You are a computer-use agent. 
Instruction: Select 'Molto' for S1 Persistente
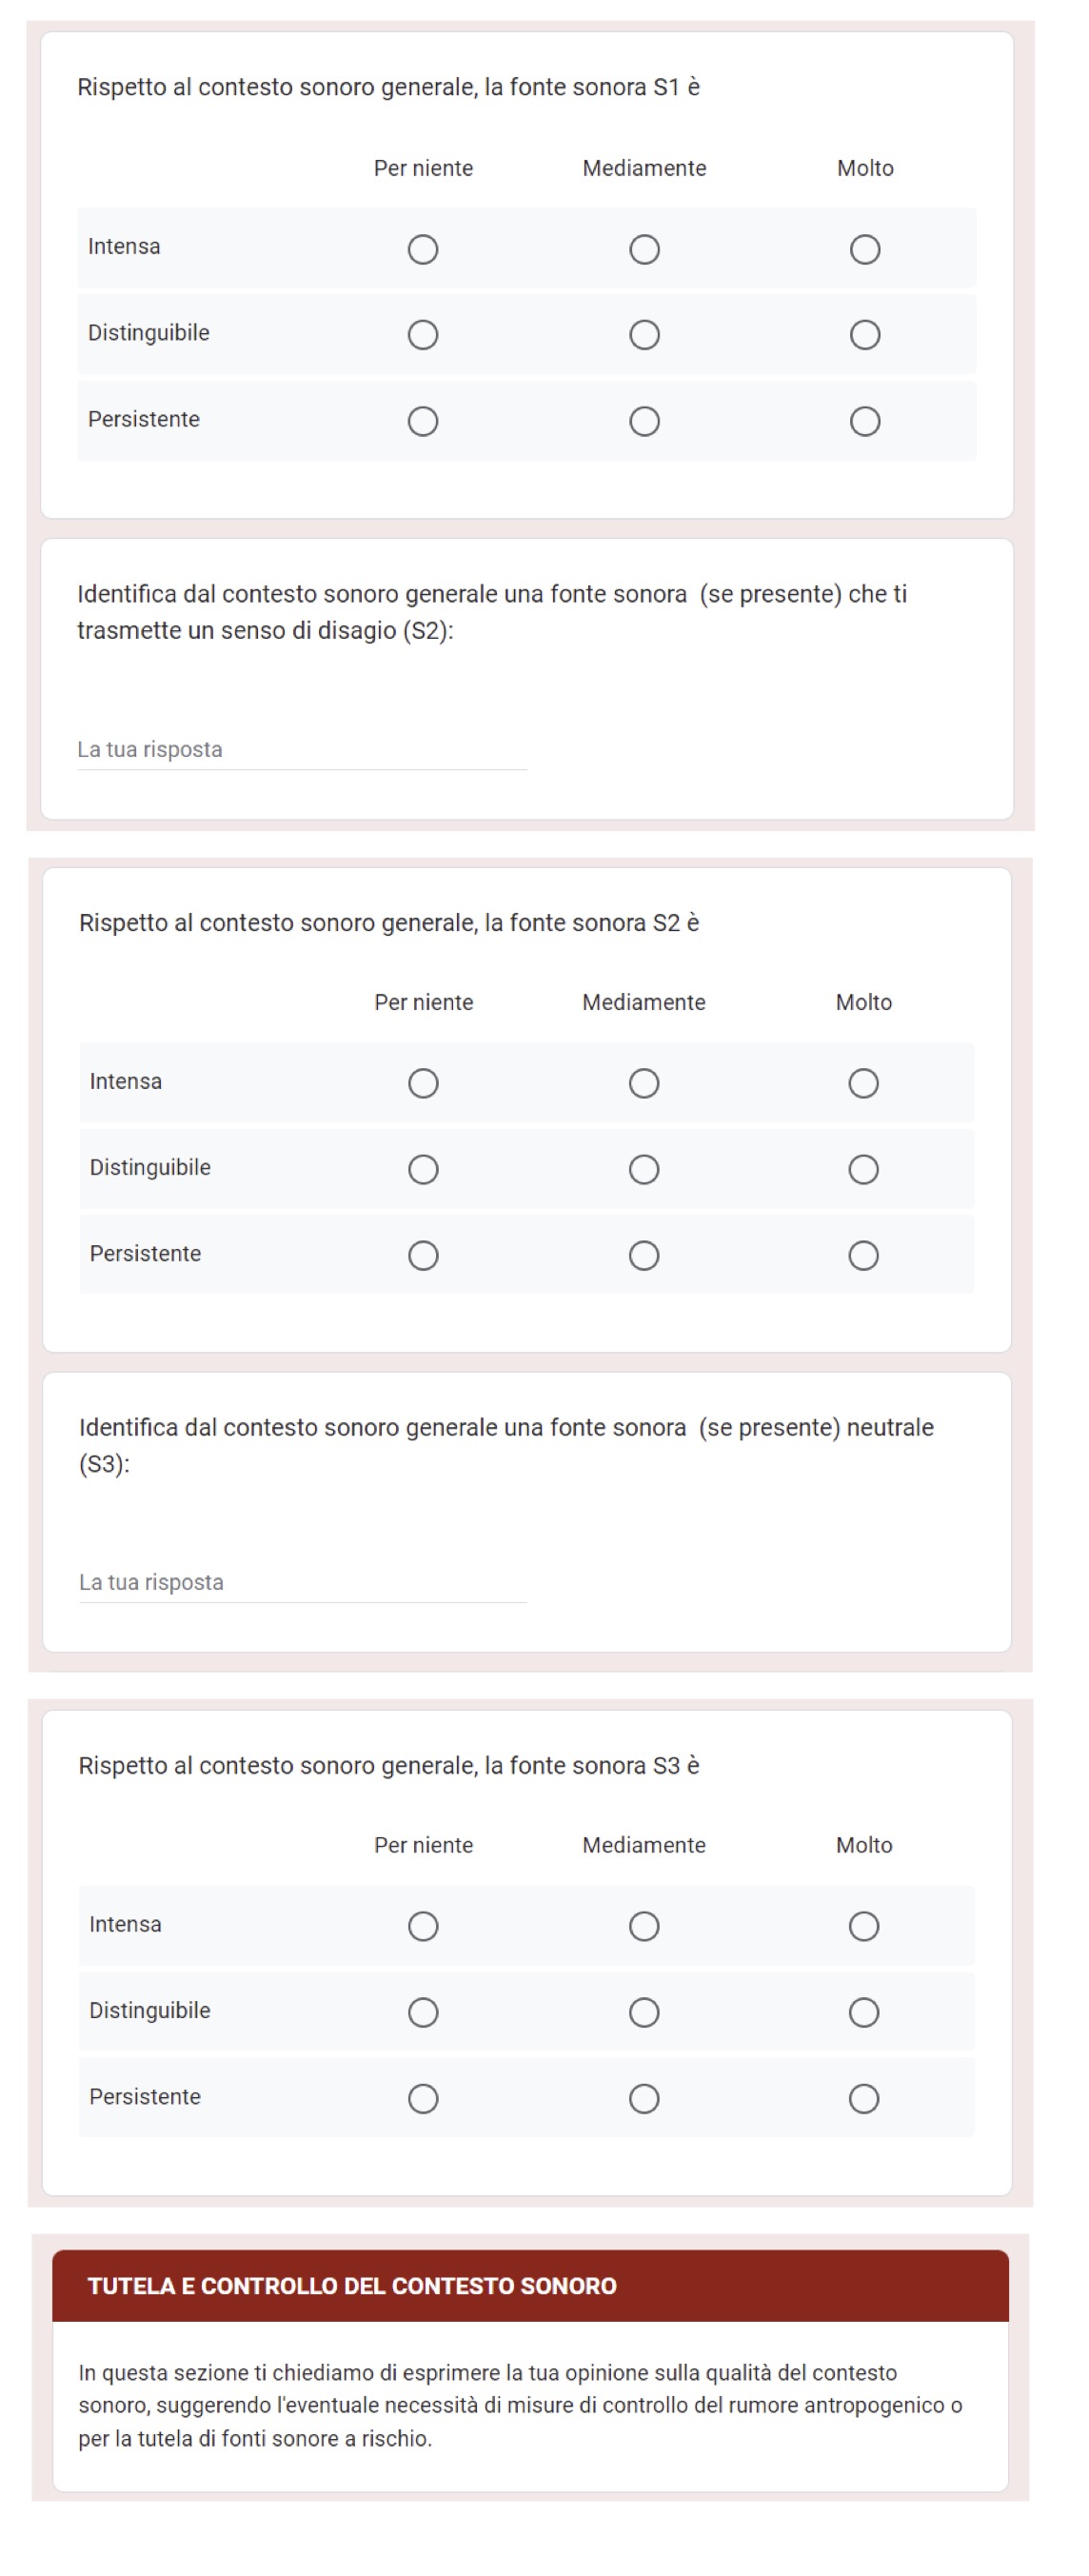pos(865,421)
